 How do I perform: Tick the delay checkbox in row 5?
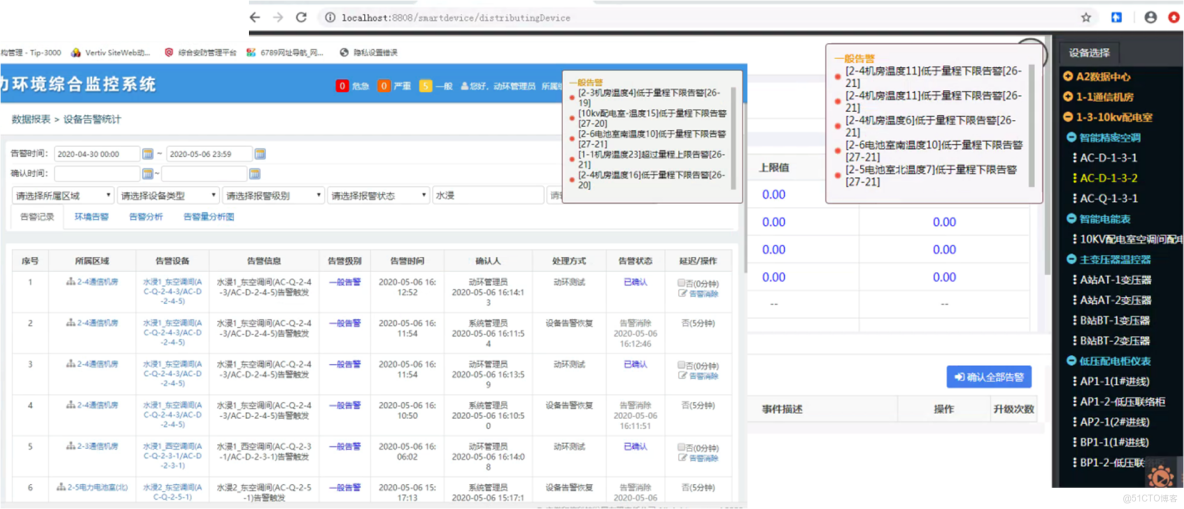click(x=682, y=446)
